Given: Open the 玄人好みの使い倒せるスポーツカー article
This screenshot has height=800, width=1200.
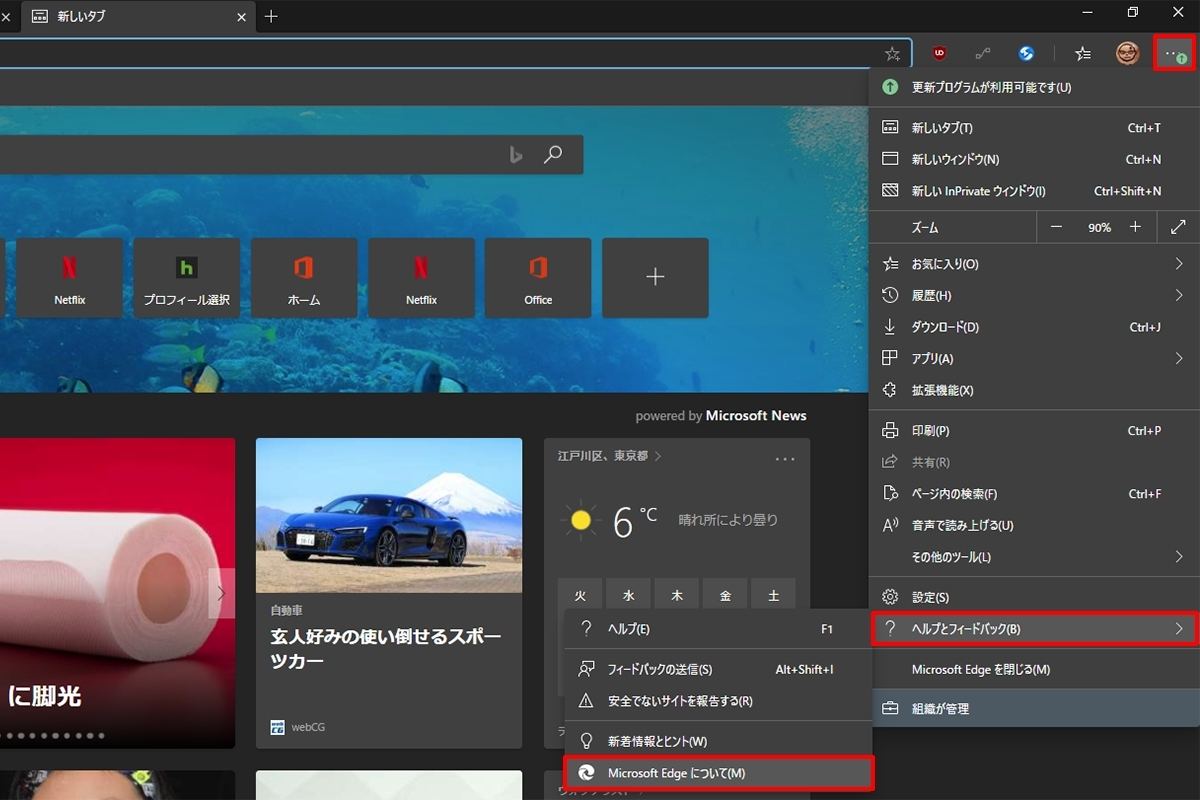Looking at the screenshot, I should [x=386, y=649].
